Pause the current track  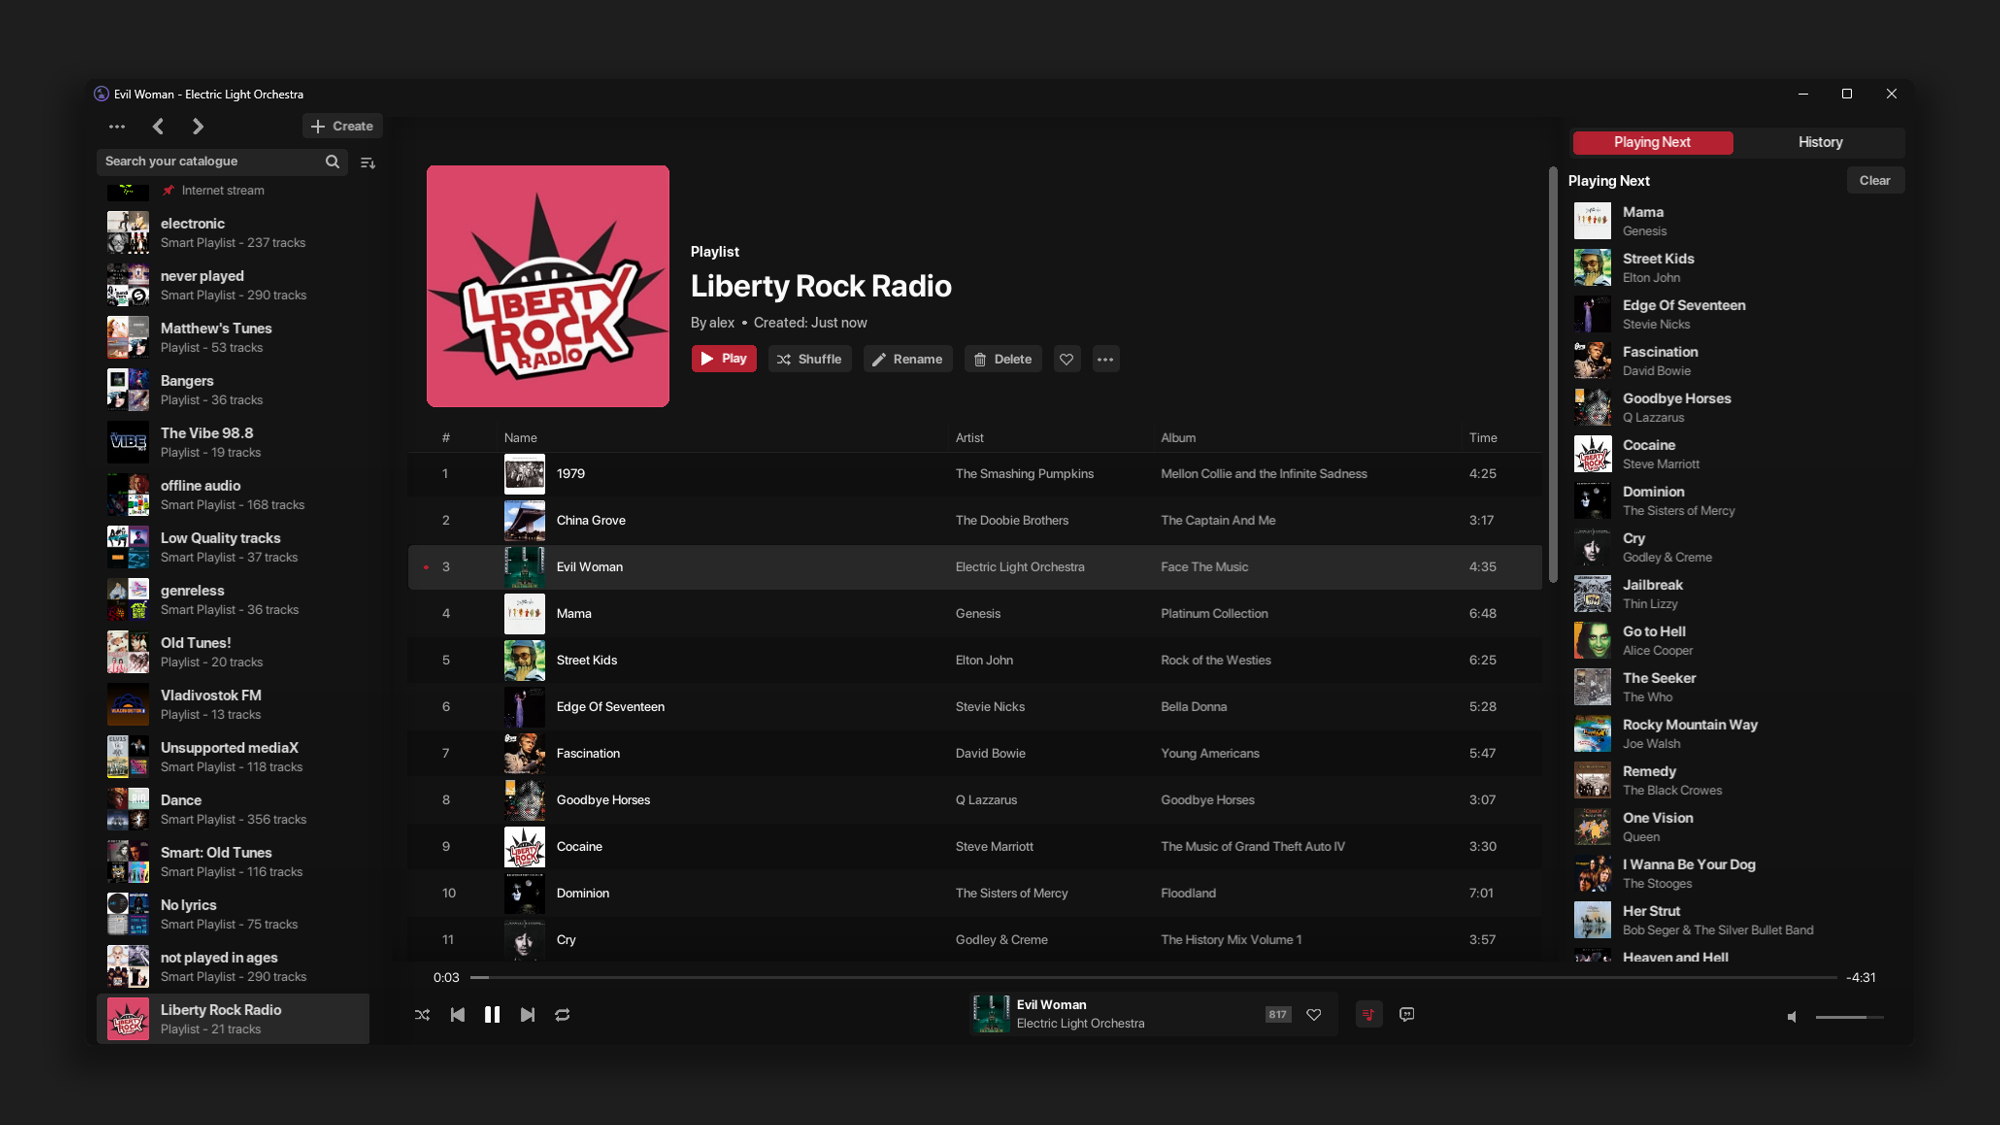click(492, 1014)
